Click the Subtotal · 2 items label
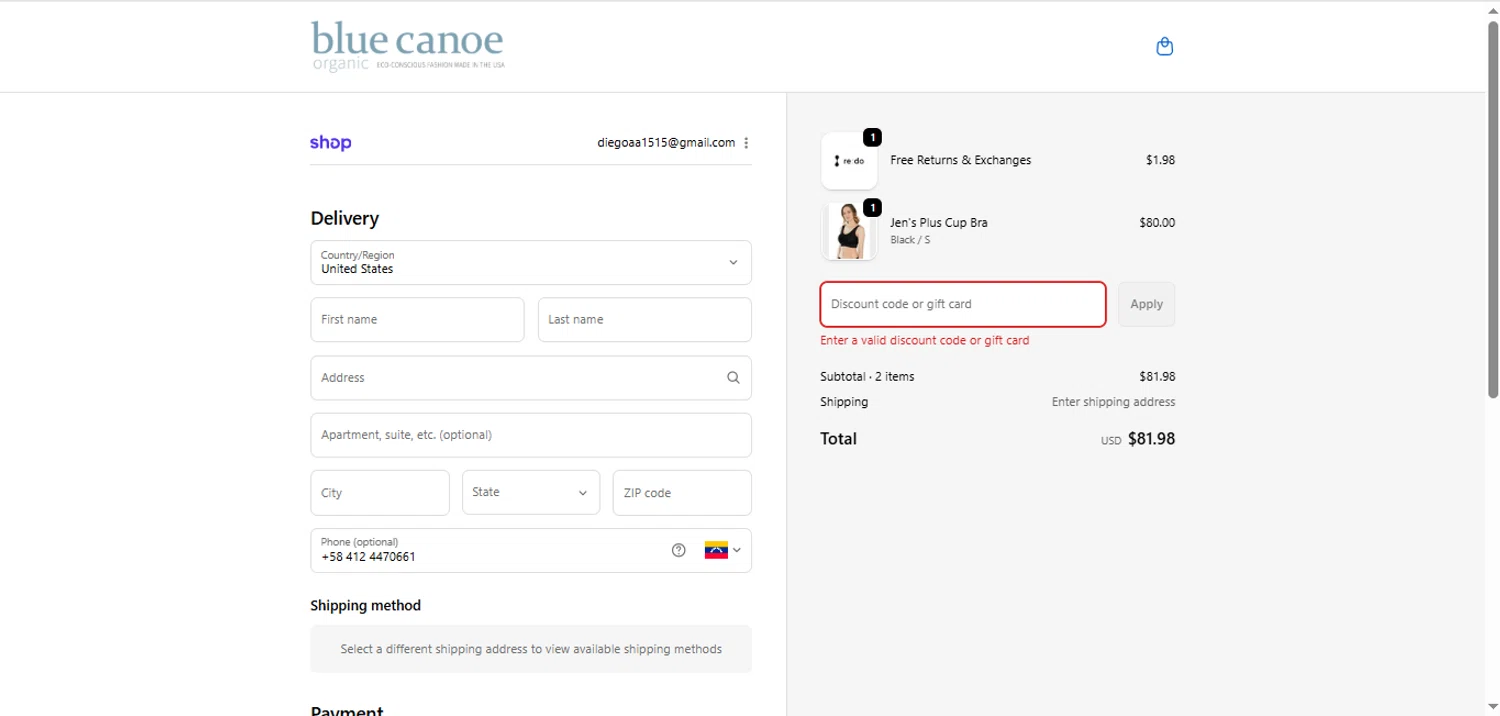 tap(867, 377)
